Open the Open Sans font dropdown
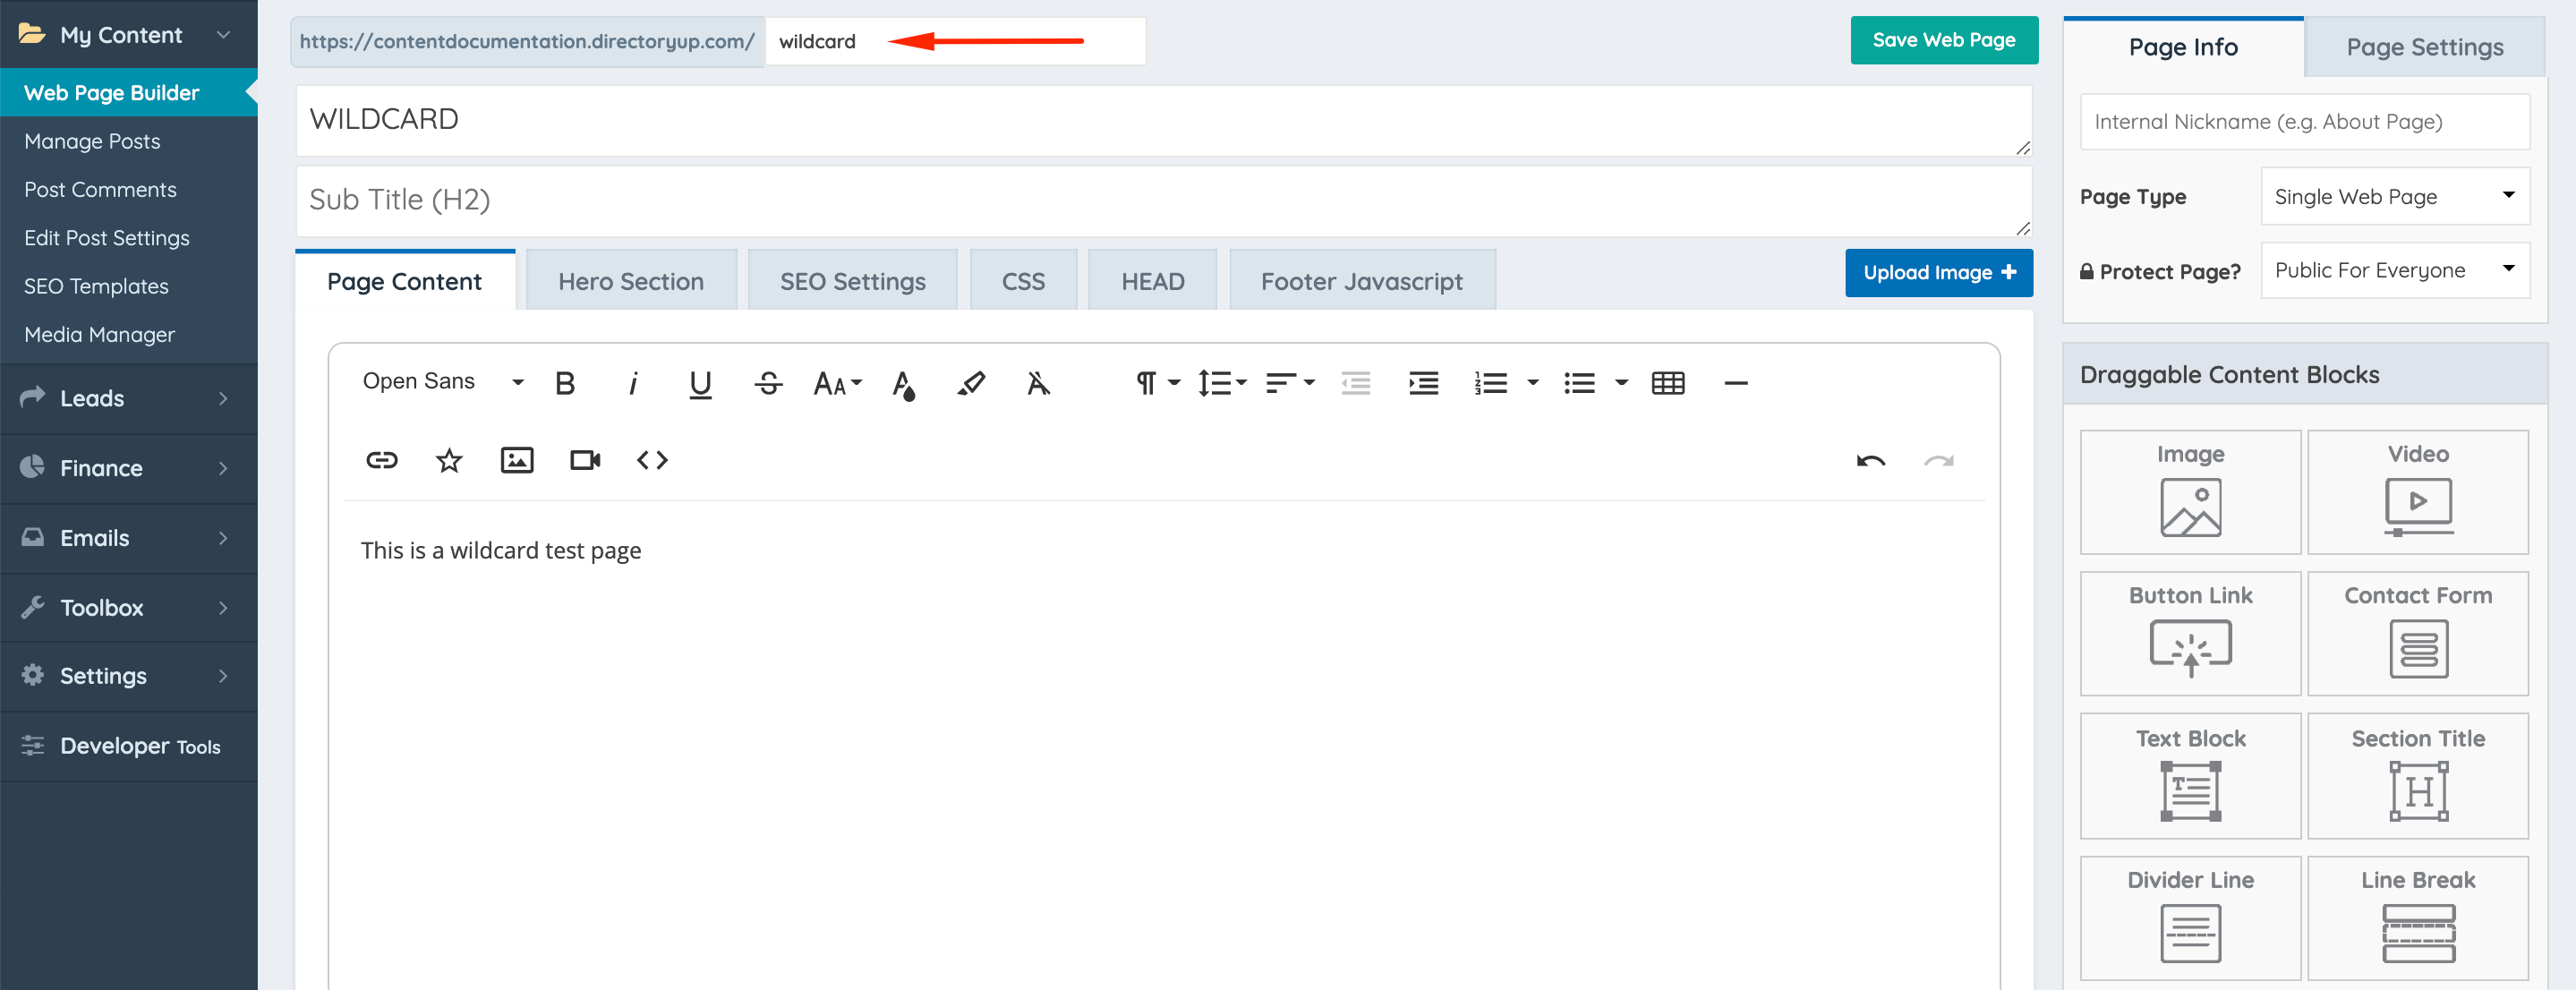Image resolution: width=2576 pixels, height=990 pixels. [x=442, y=382]
